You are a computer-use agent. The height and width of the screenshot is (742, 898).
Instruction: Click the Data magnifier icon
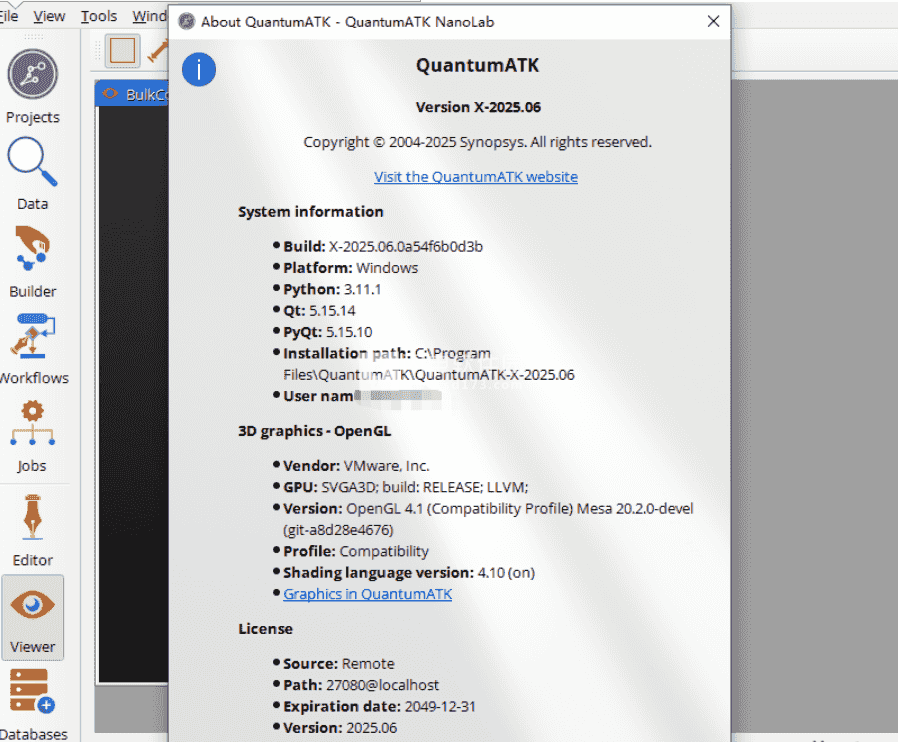[x=32, y=172]
